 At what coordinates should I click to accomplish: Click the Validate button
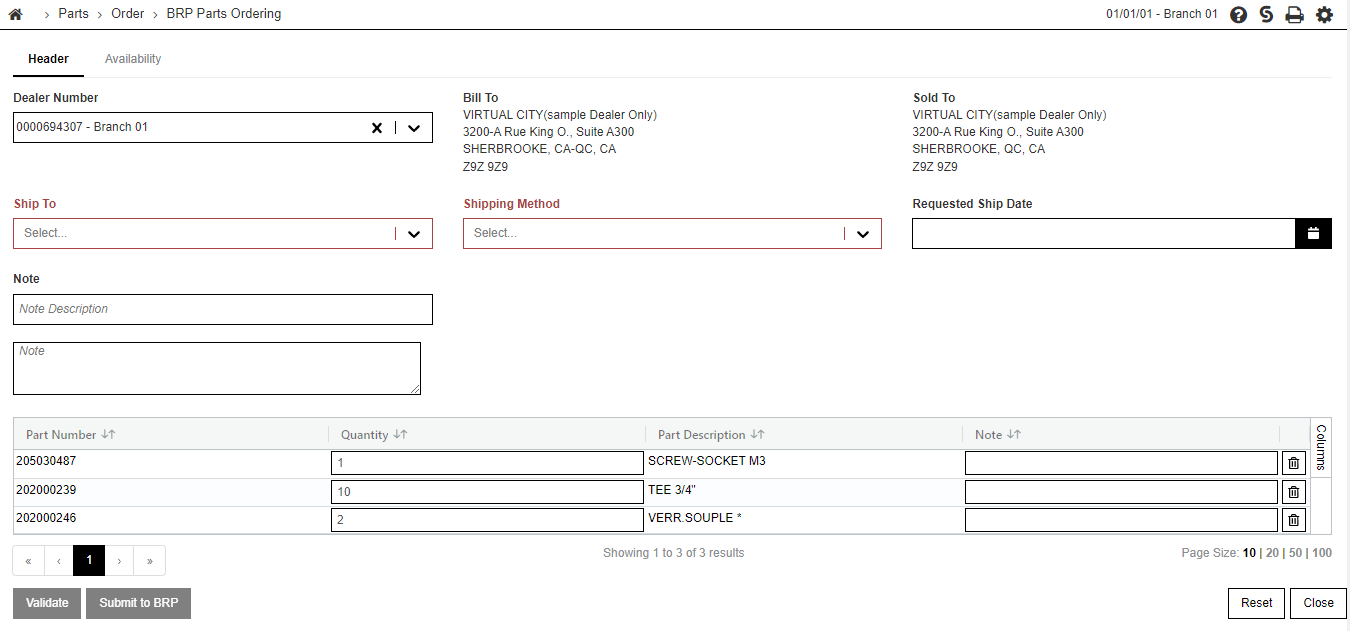pyautogui.click(x=47, y=603)
